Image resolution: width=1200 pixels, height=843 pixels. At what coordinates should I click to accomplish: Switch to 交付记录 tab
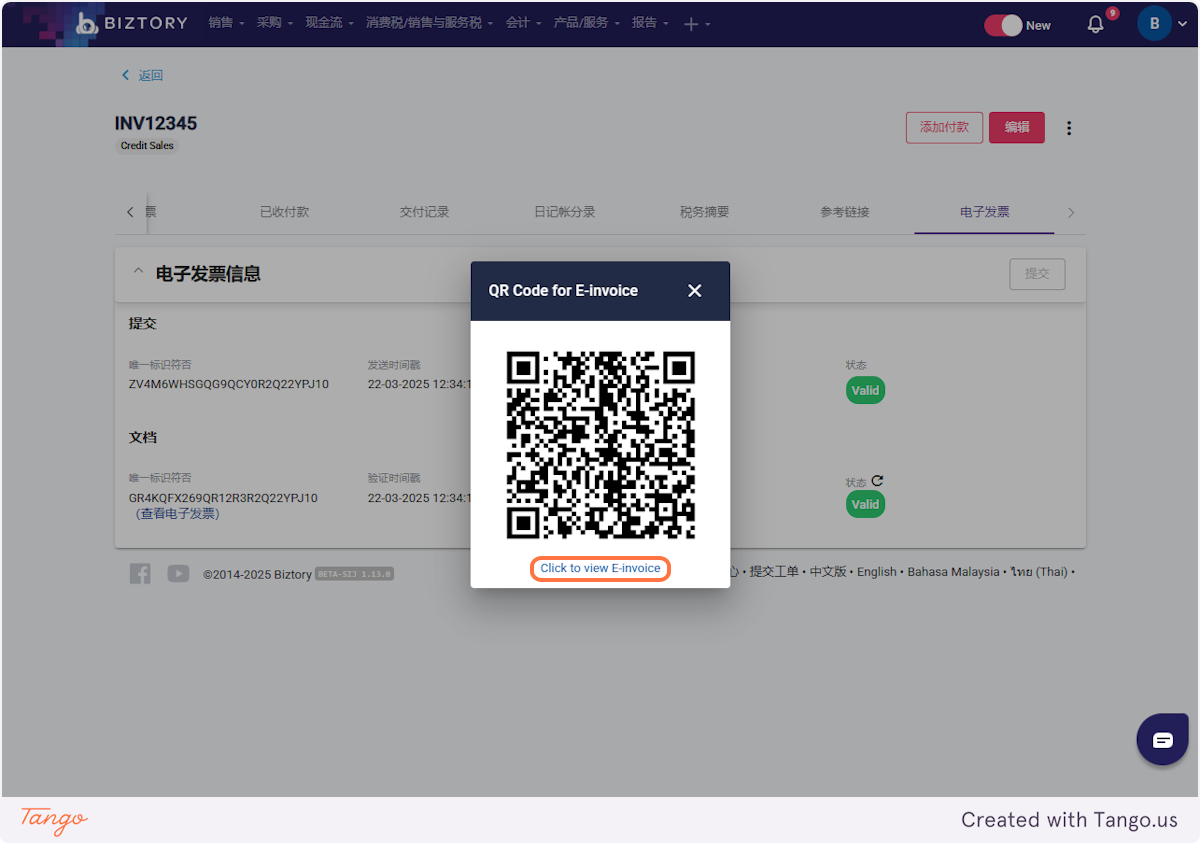pos(424,212)
